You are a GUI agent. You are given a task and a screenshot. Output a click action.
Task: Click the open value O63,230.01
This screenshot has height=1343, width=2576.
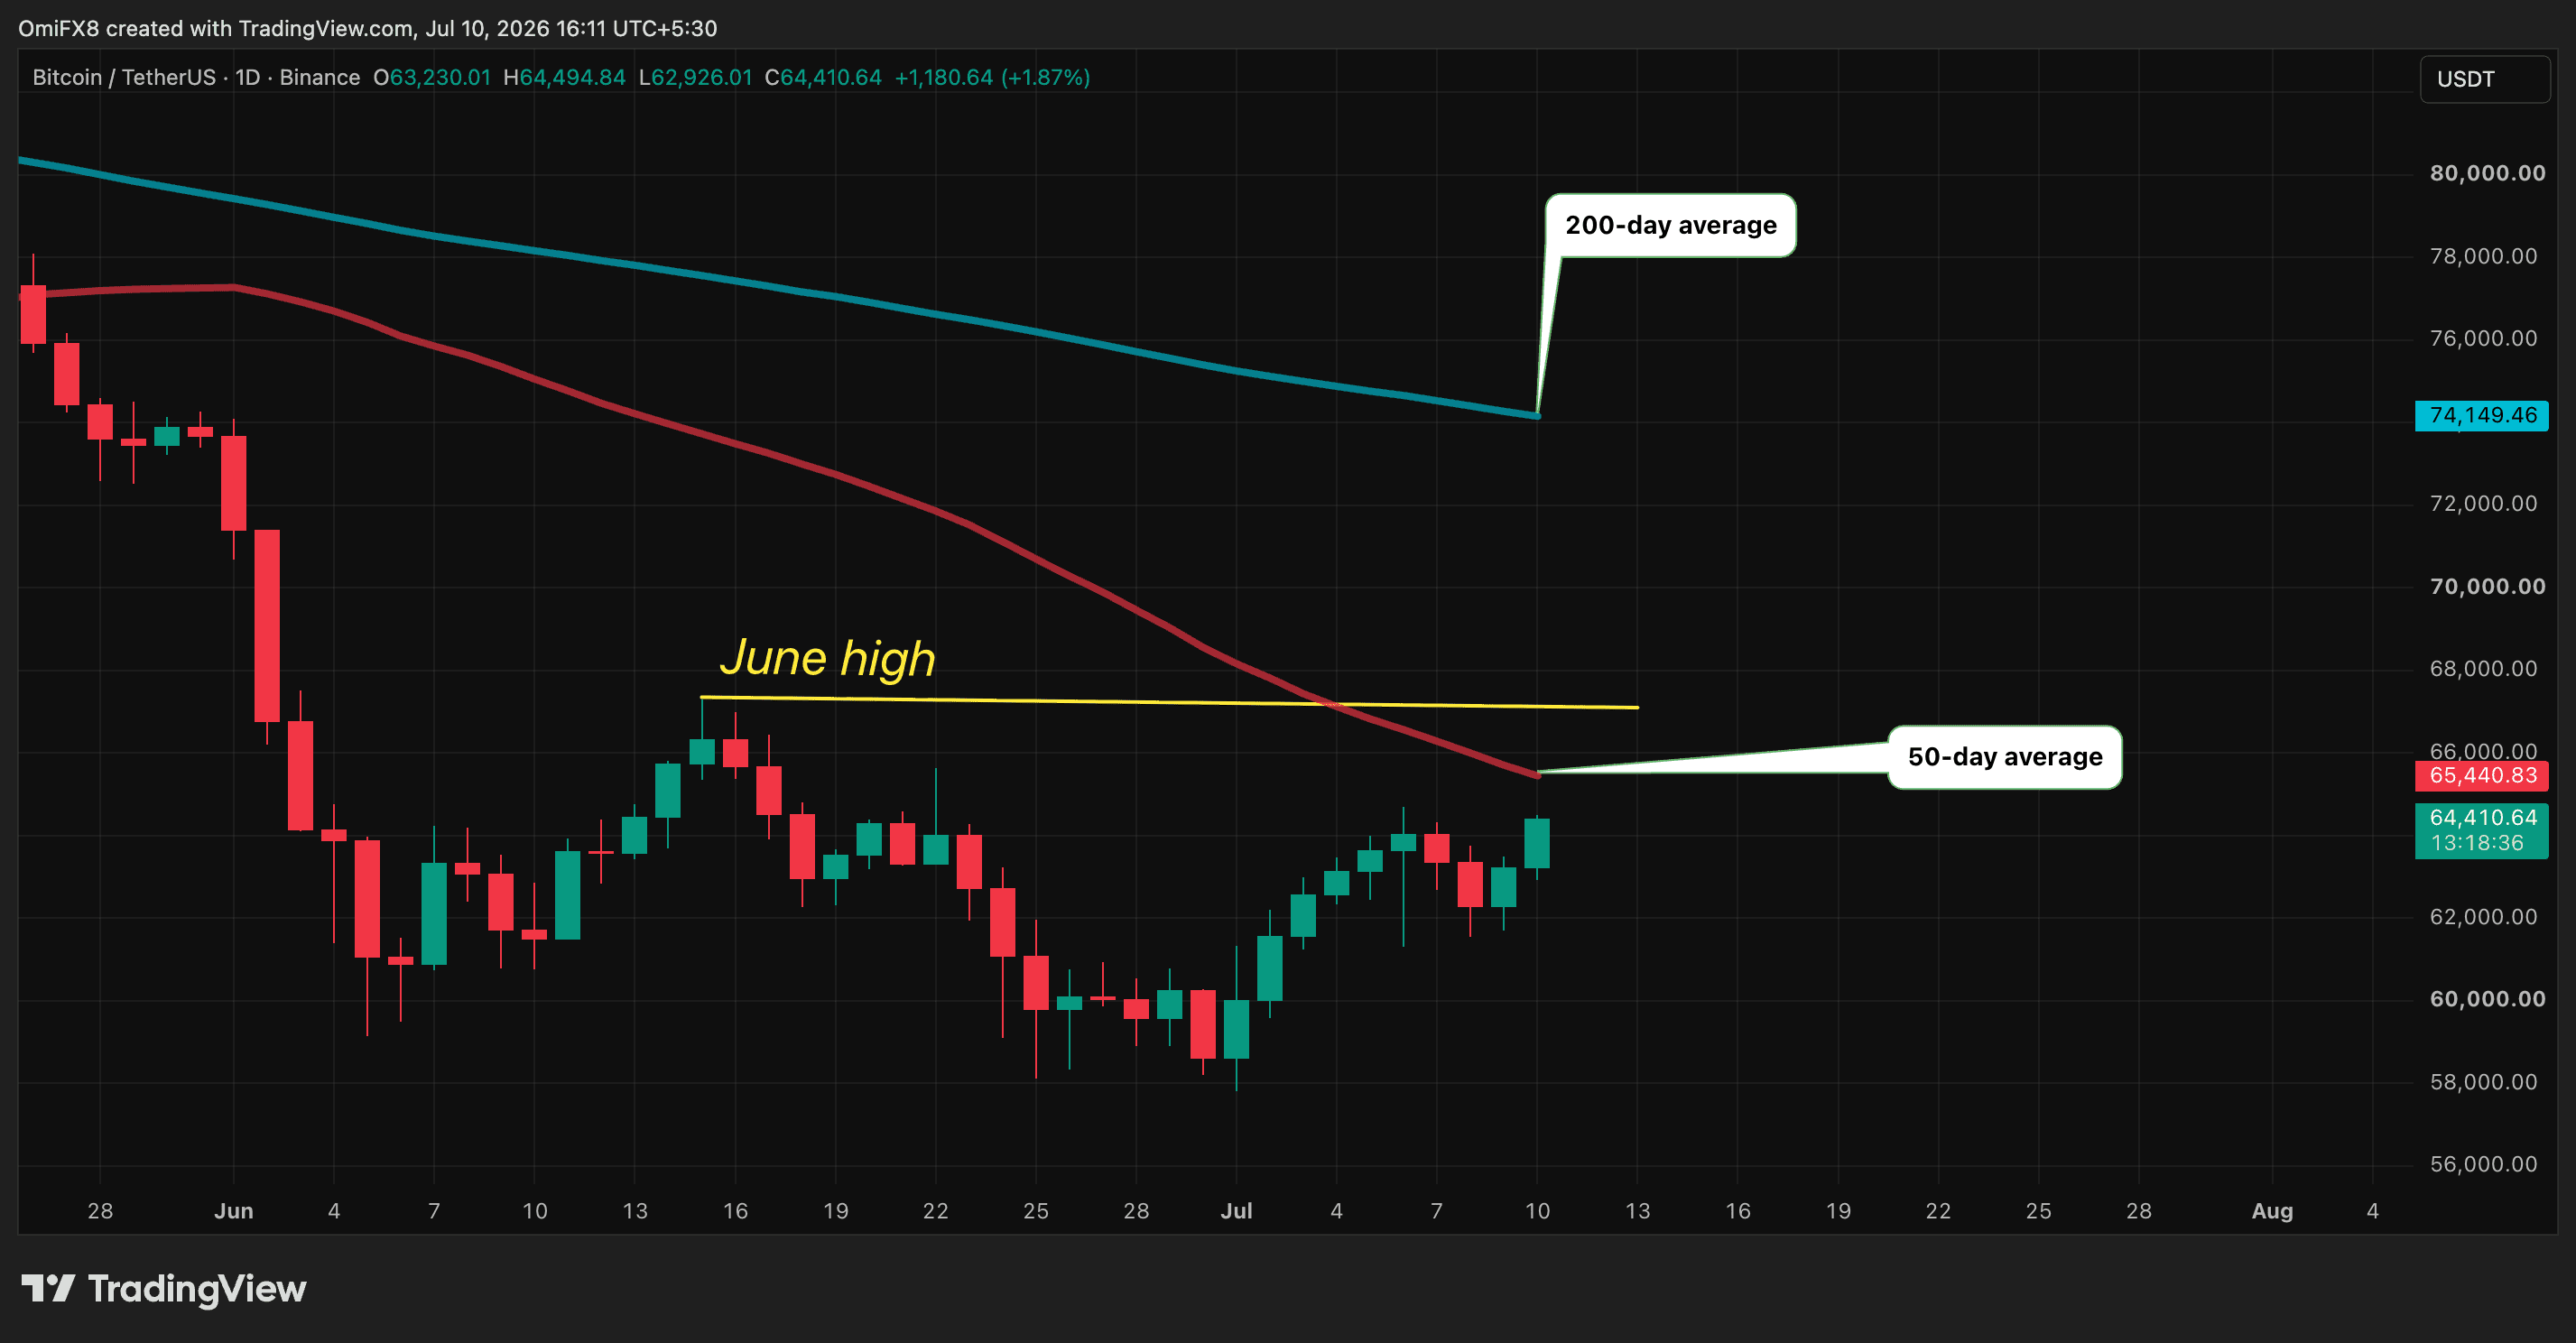(x=432, y=77)
